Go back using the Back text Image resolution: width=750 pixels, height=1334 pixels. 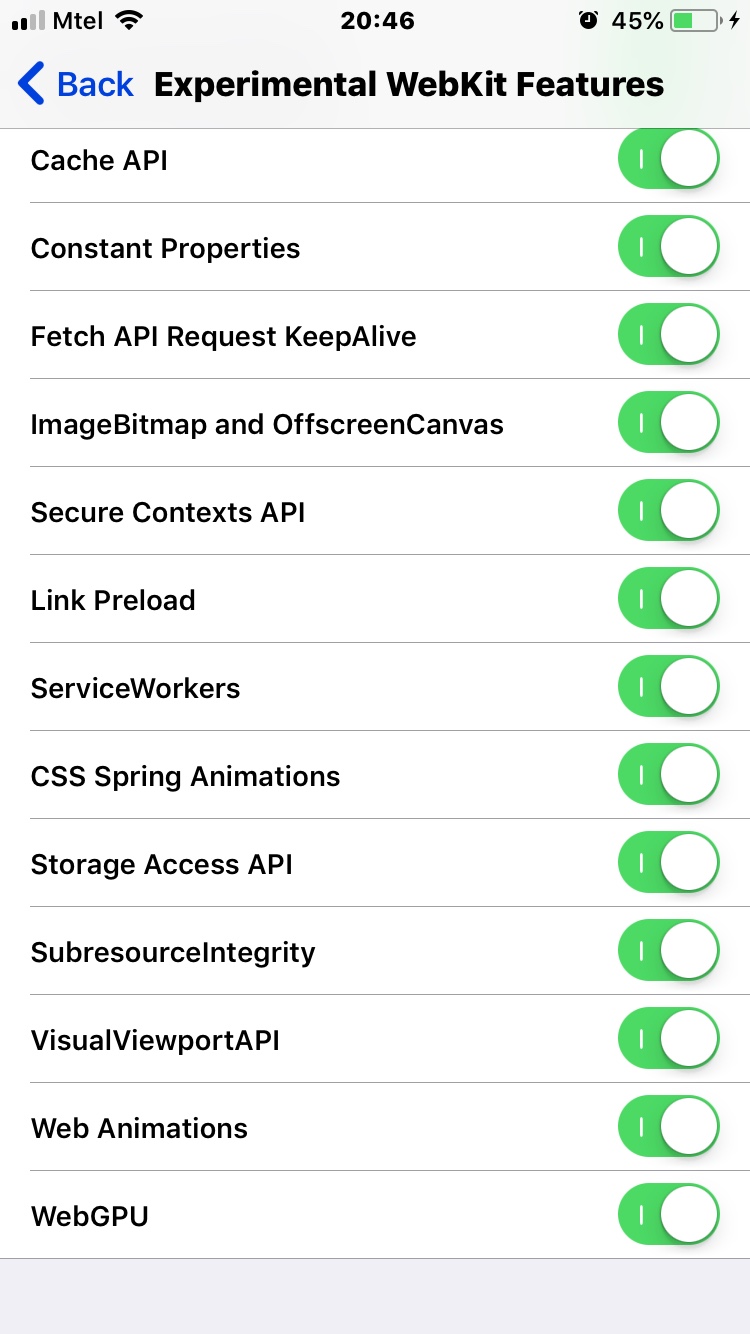pyautogui.click(x=95, y=84)
